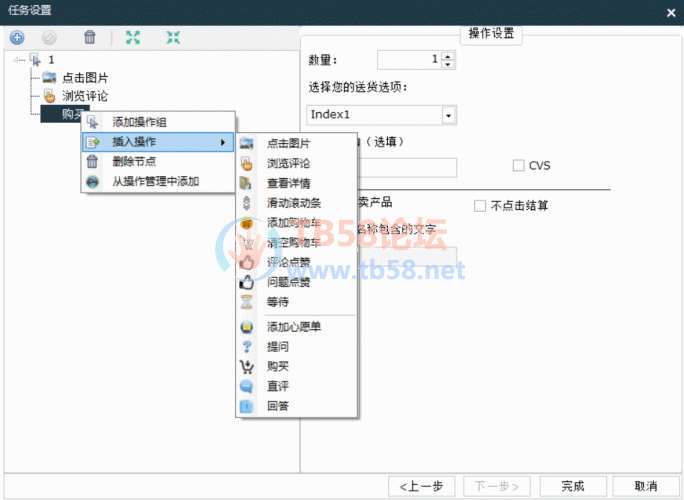Select 直评 in the submenu
Viewport: 684px width, 500px height.
click(x=297, y=386)
